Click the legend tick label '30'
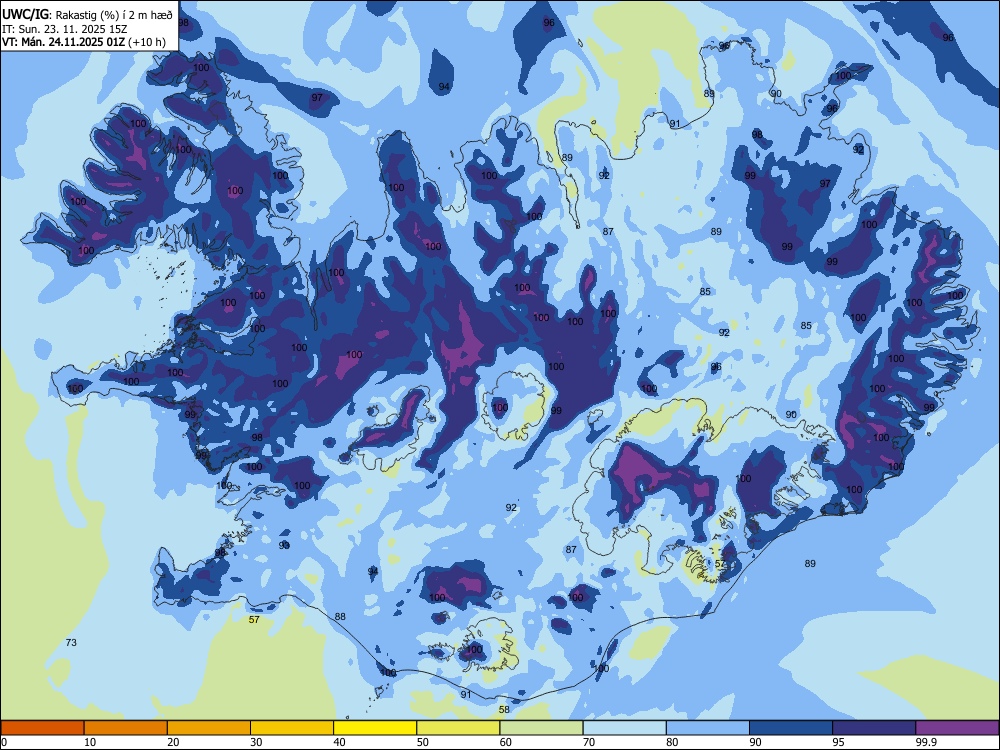This screenshot has width=1000, height=750. (x=256, y=742)
